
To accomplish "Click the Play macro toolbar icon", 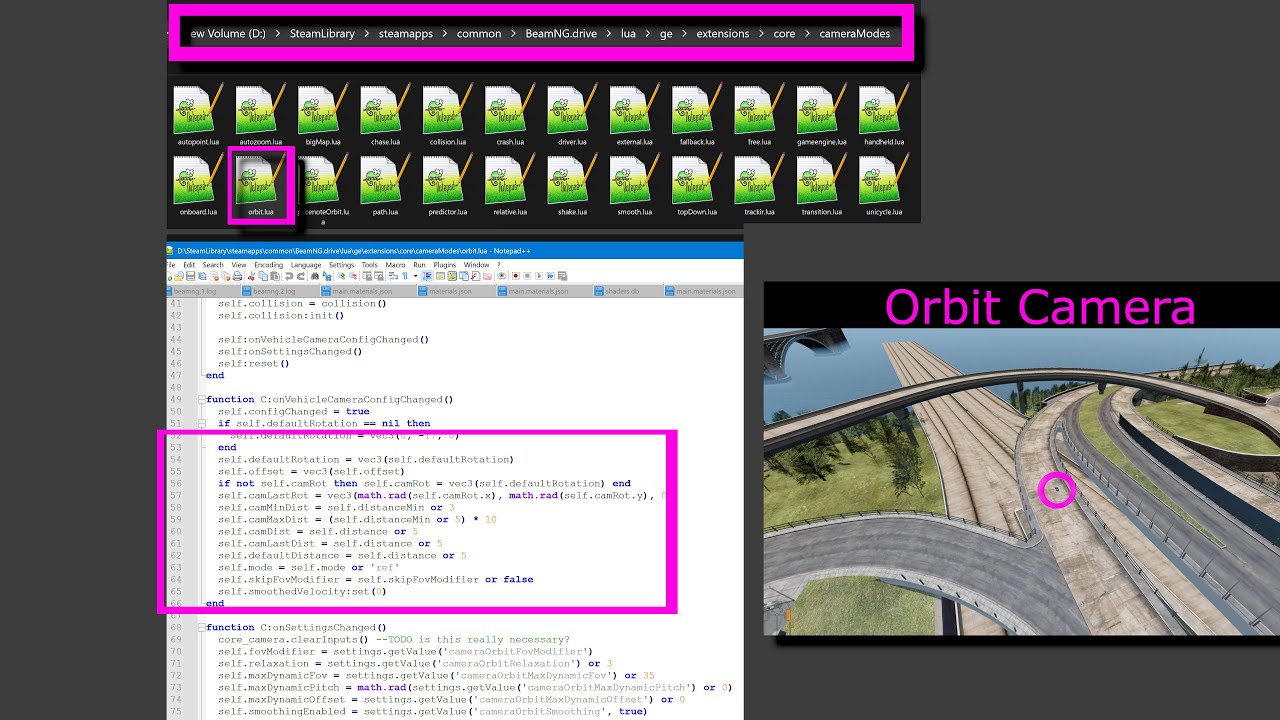I will 538,276.
